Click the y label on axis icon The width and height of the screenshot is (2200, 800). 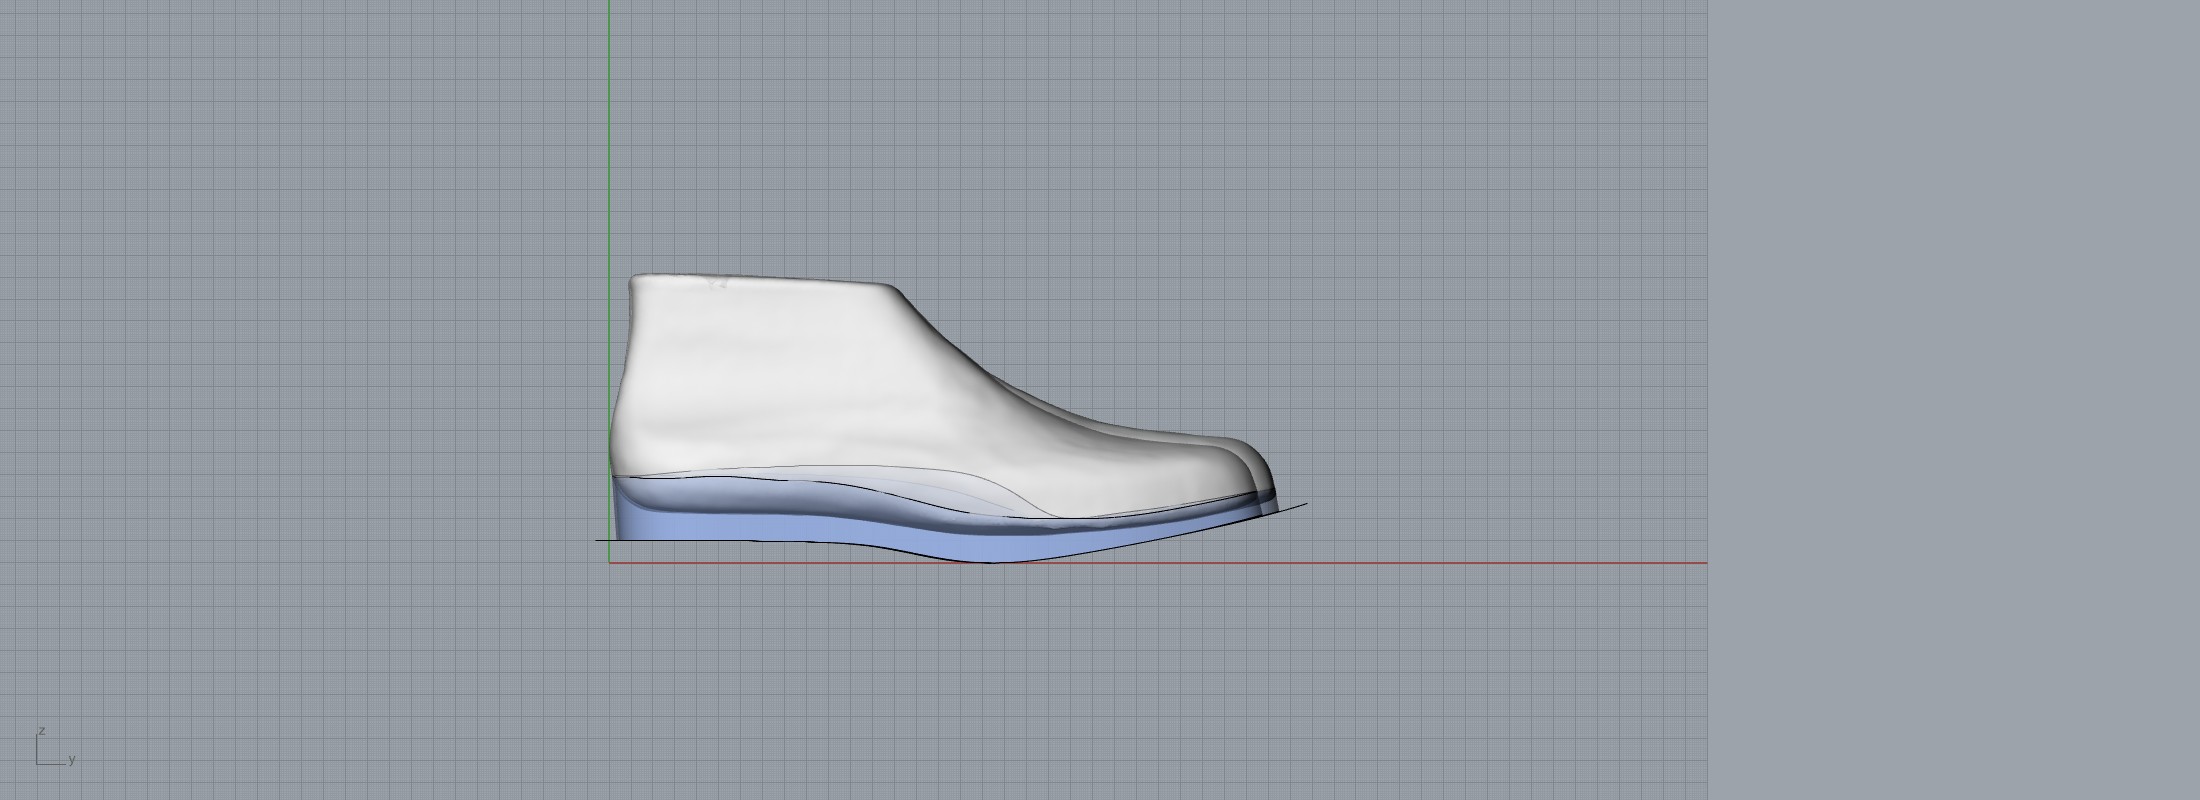pos(72,760)
